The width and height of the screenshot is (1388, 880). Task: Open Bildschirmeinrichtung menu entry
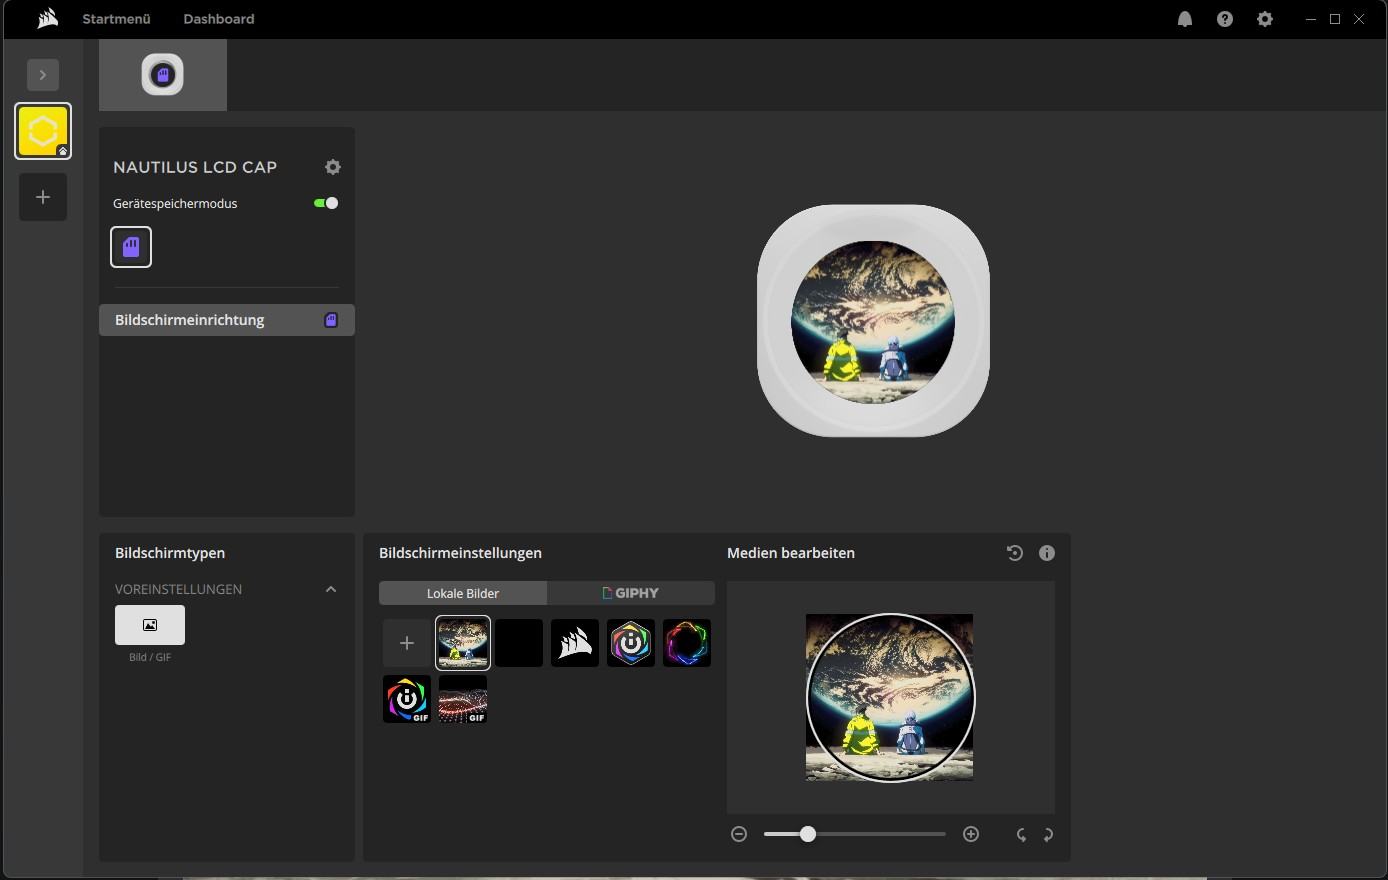227,320
